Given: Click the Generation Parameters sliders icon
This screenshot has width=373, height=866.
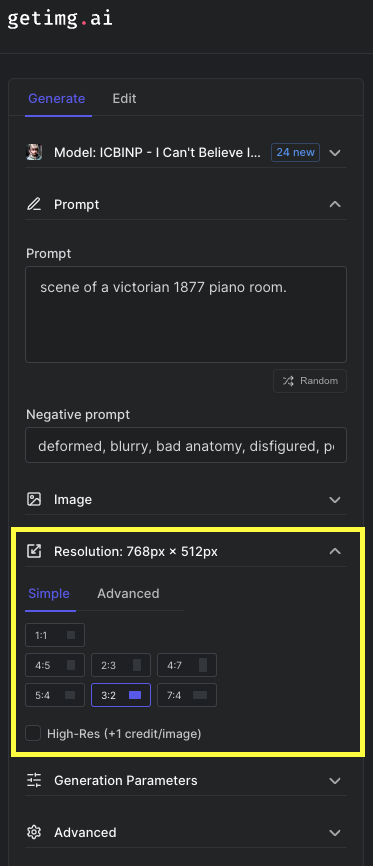Looking at the screenshot, I should 34,780.
